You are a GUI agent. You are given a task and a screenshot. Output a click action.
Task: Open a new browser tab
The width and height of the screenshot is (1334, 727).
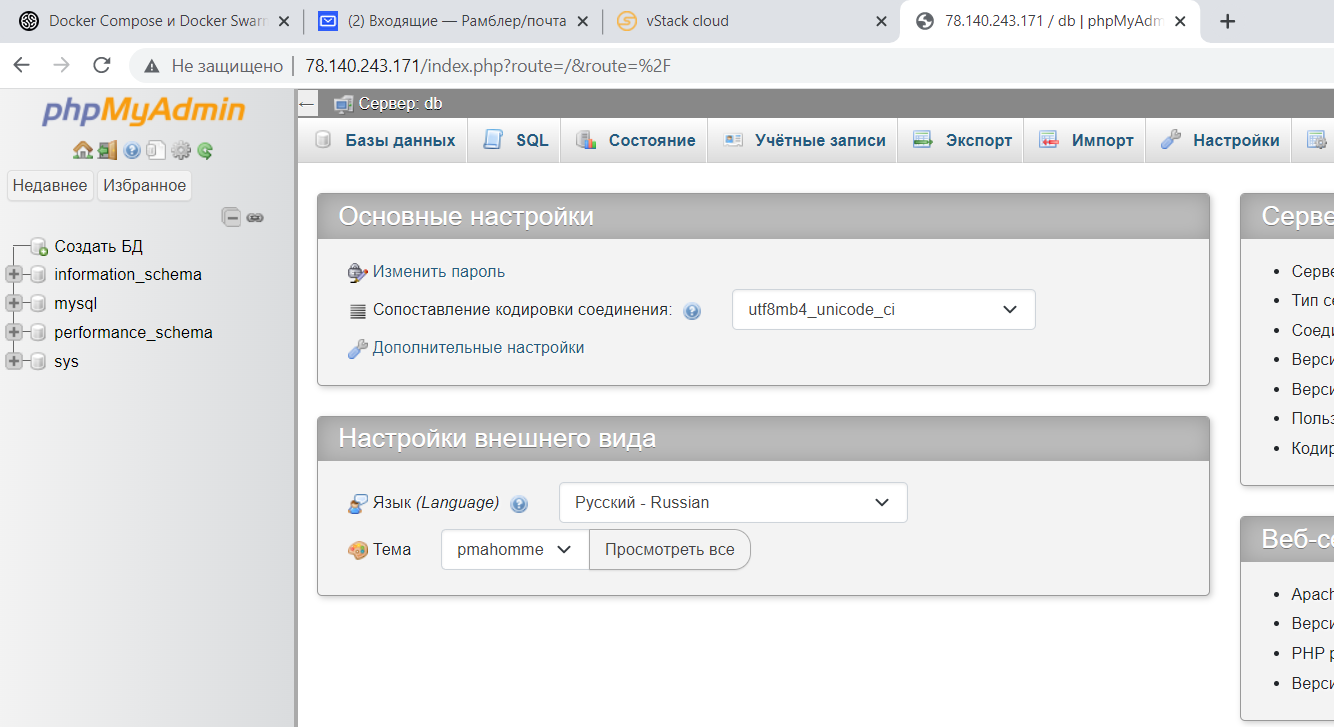point(1228,21)
